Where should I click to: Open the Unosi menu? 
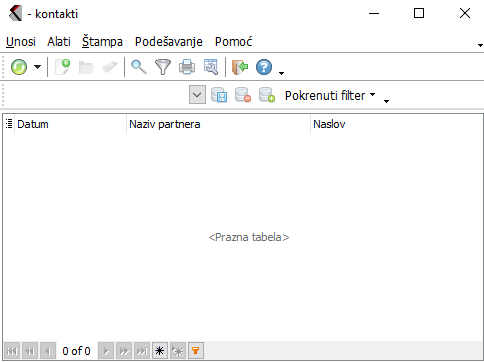tap(21, 42)
